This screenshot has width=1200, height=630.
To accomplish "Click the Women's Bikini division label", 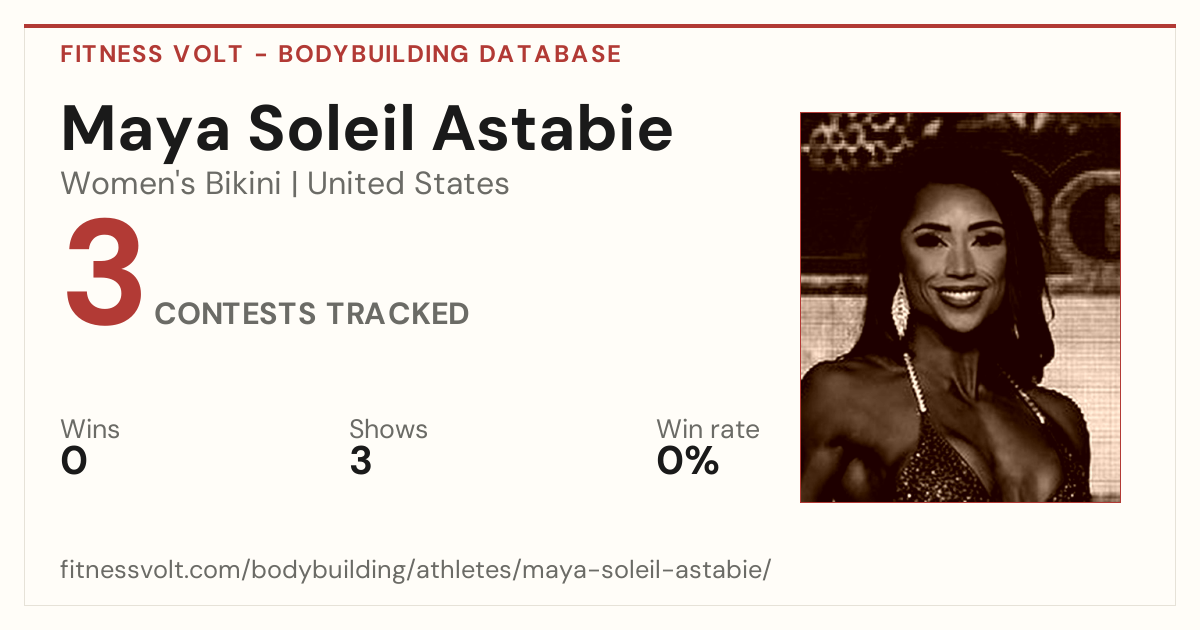I will click(x=171, y=184).
